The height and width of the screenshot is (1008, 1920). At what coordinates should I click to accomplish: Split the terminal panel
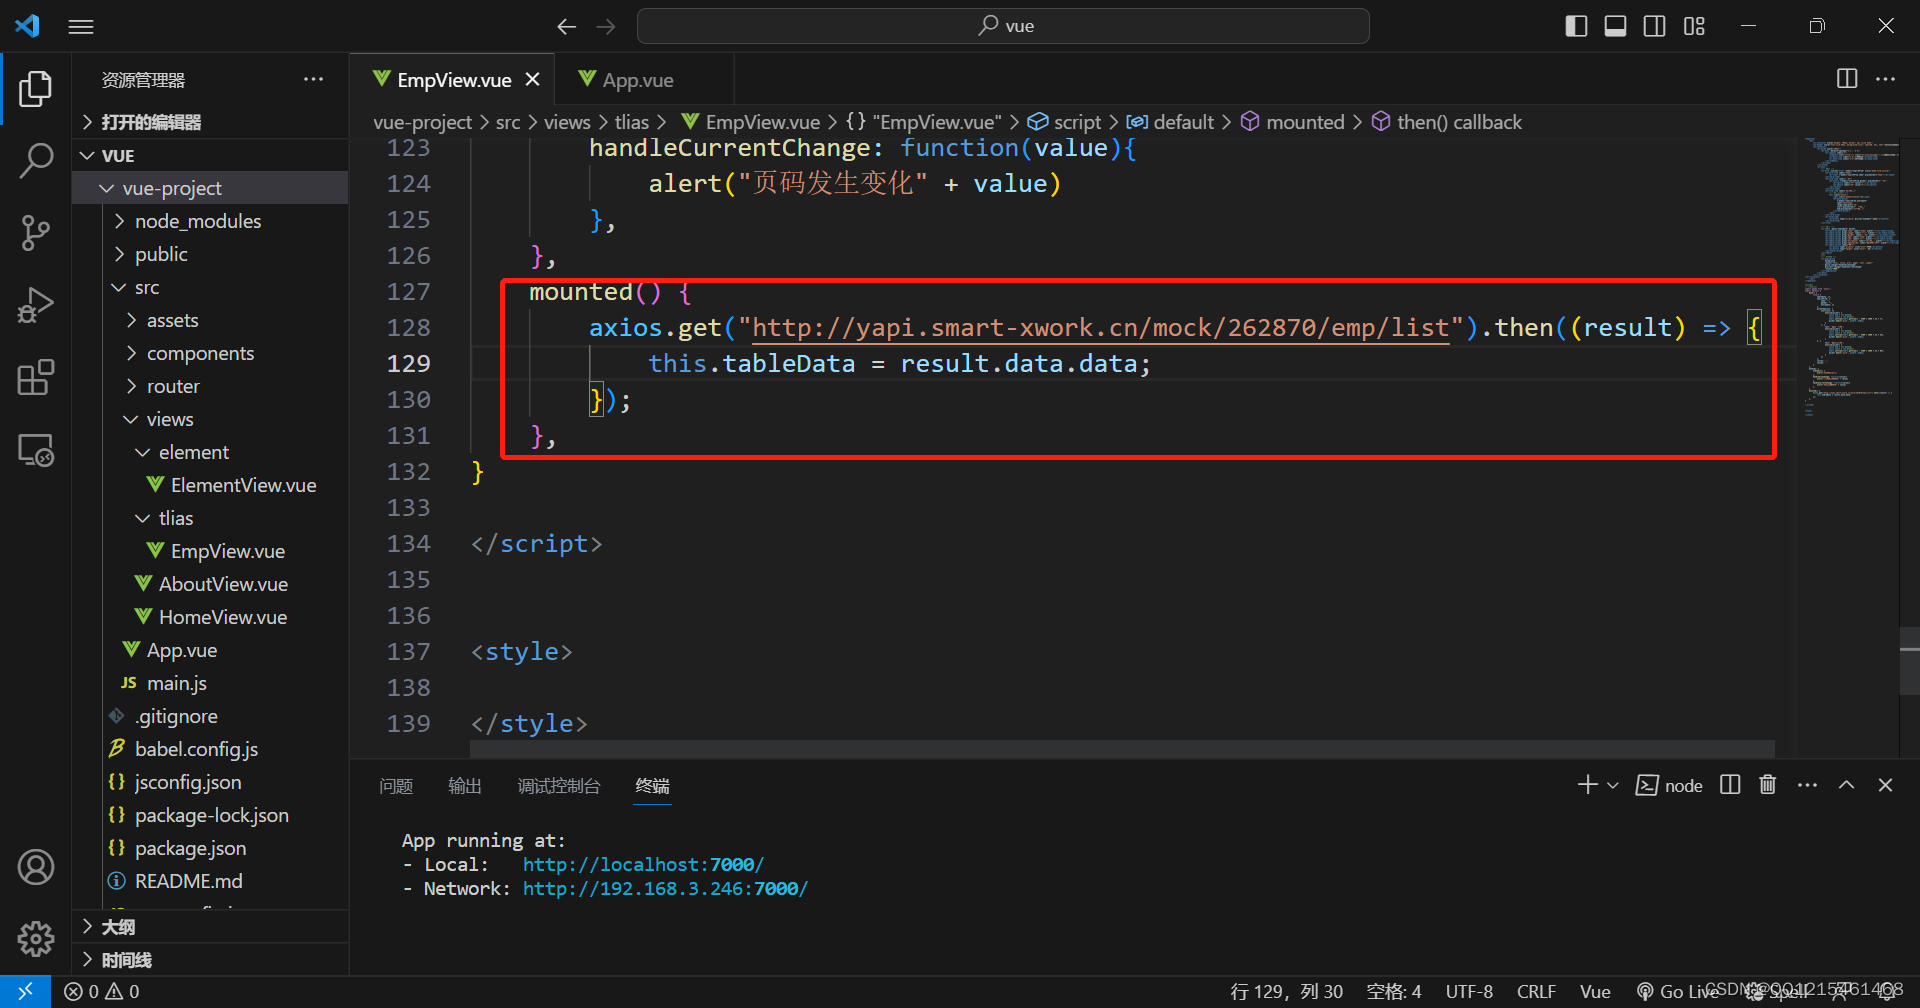[x=1730, y=785]
